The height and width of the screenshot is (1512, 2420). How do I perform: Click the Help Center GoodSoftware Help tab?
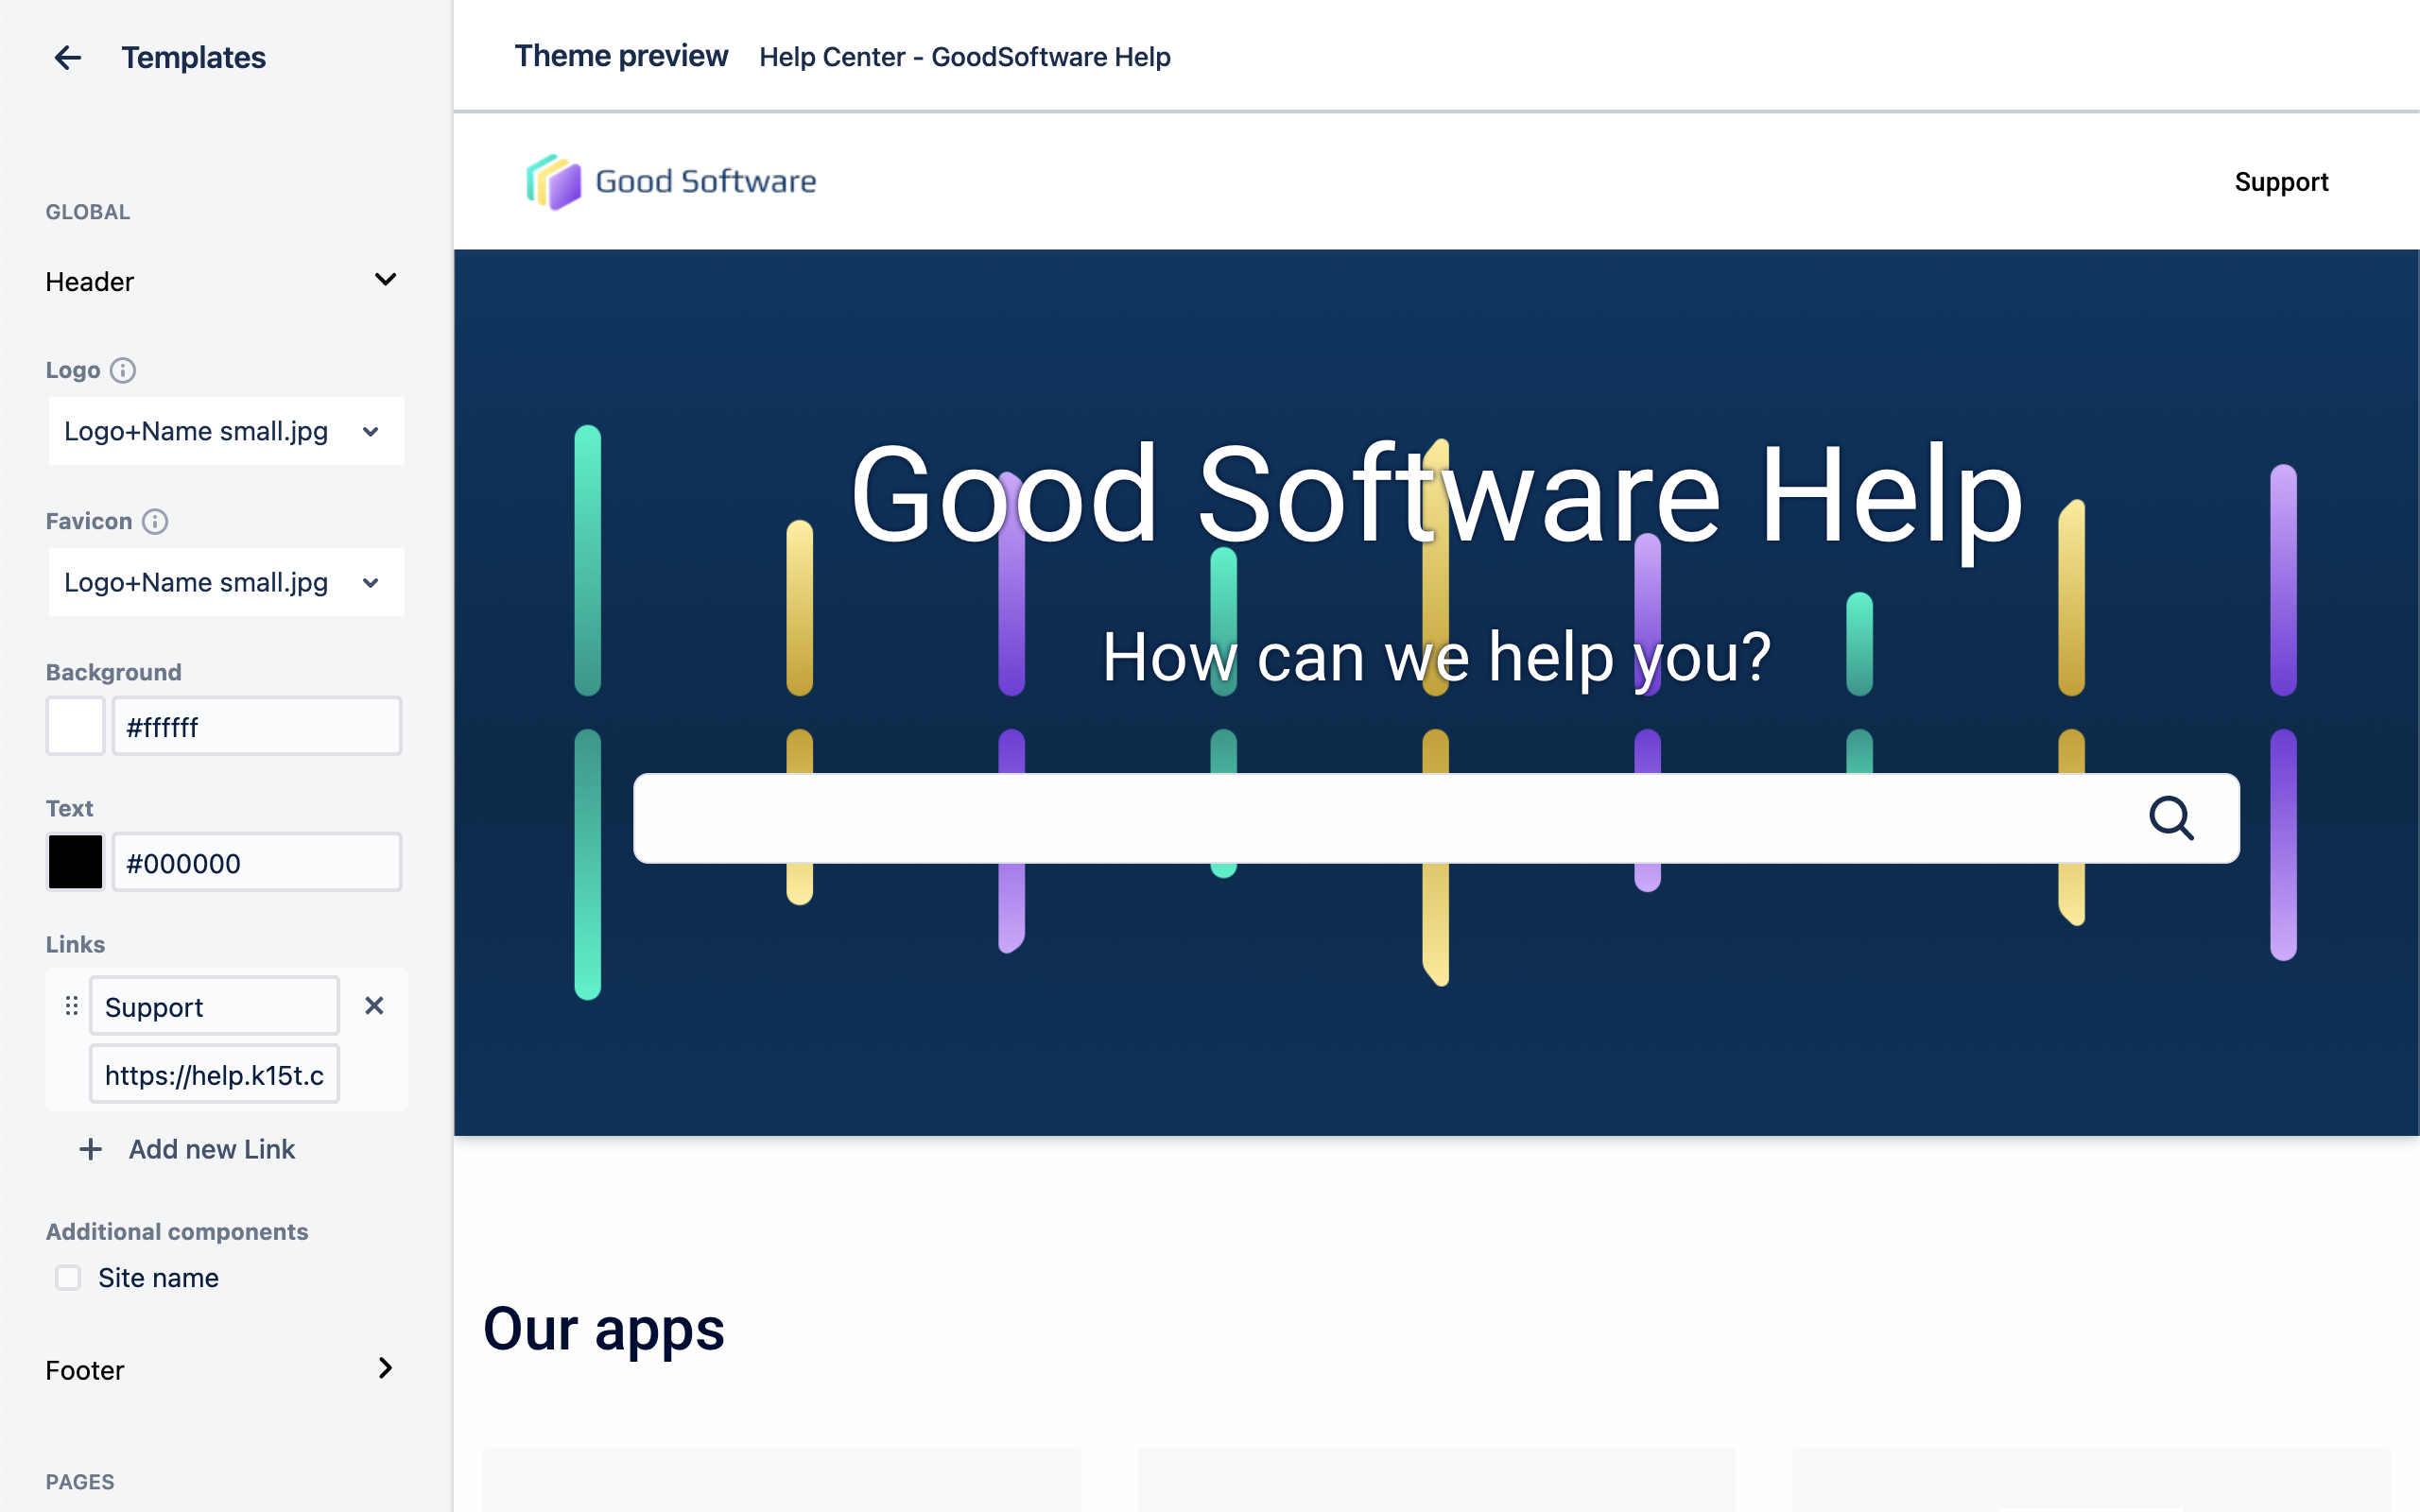coord(965,56)
